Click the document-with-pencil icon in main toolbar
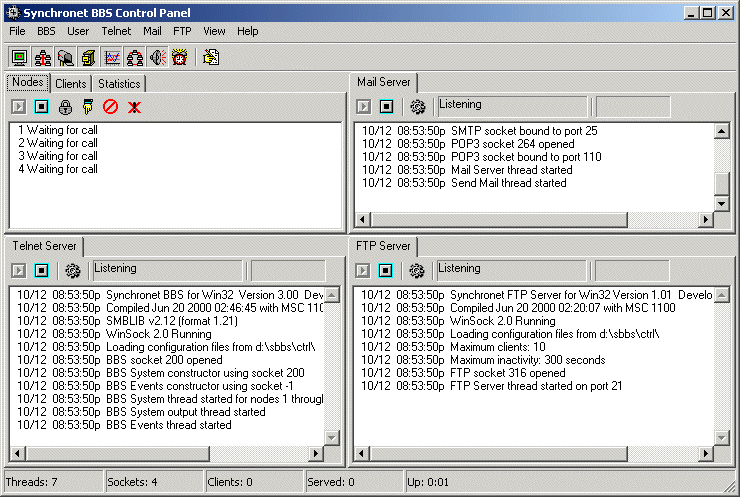Screen dimensions: 740x497 click(x=210, y=58)
